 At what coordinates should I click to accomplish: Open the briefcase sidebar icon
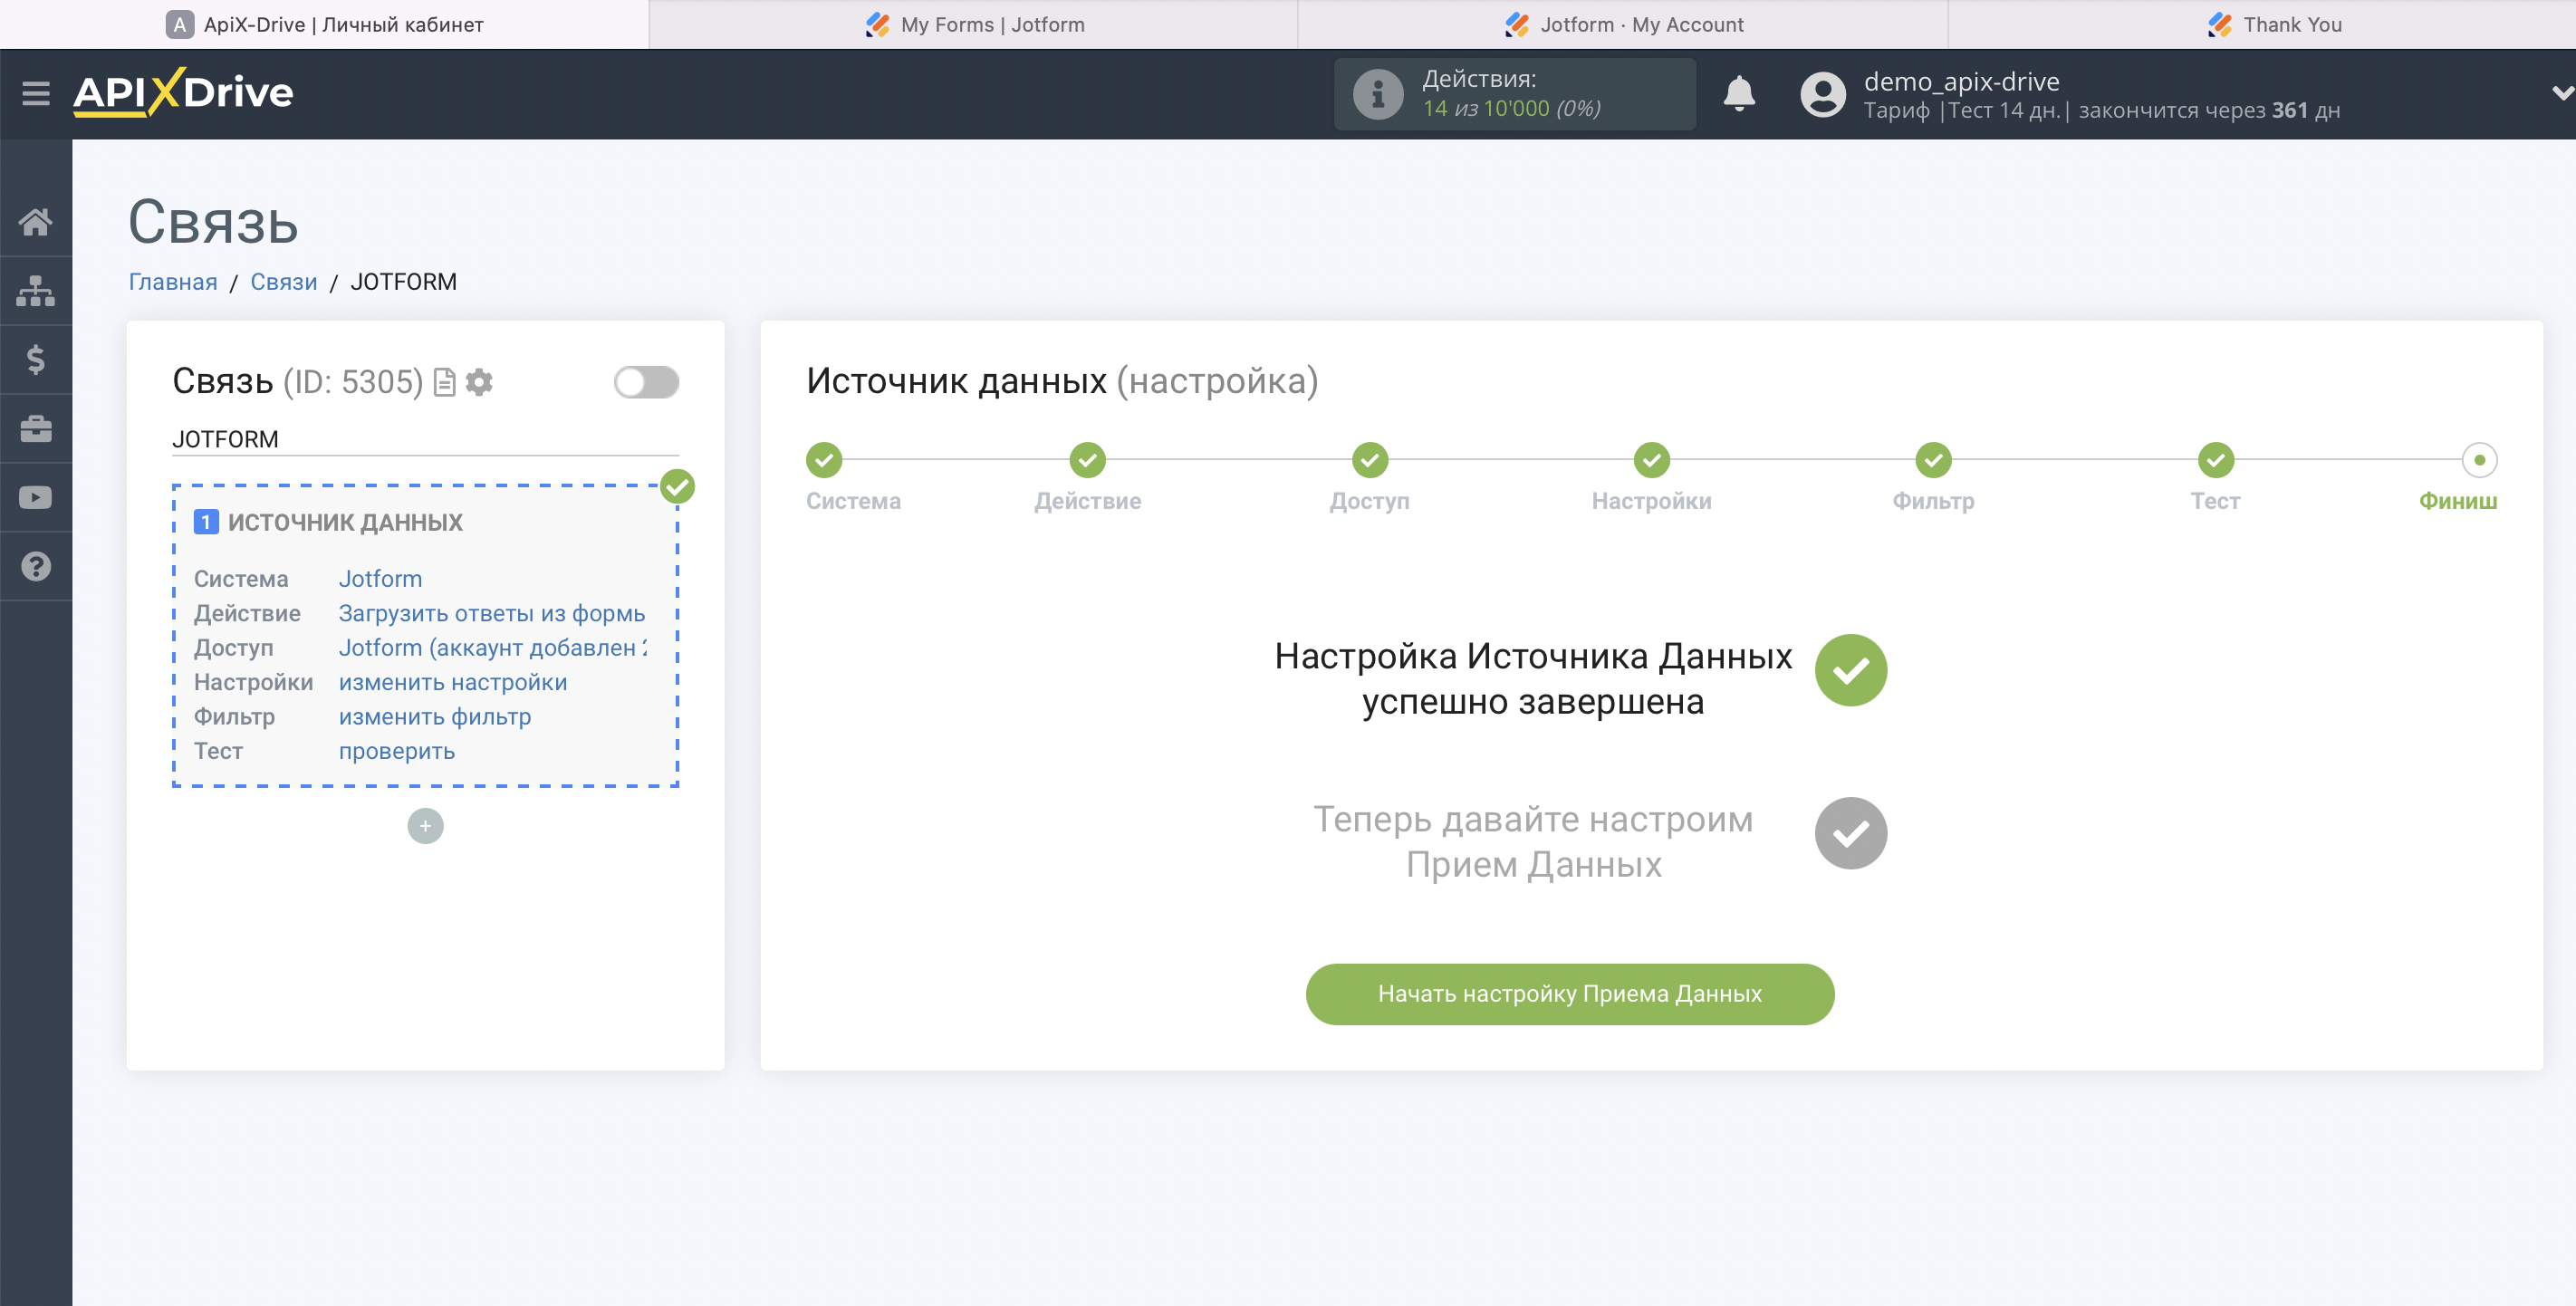point(36,428)
